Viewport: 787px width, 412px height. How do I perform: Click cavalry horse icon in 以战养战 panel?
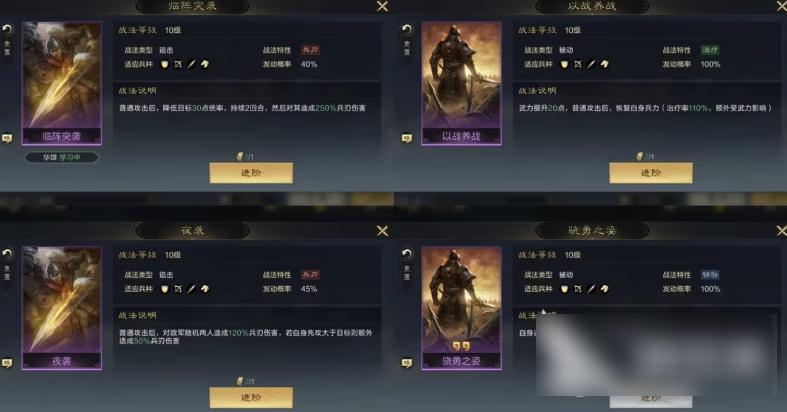(605, 64)
